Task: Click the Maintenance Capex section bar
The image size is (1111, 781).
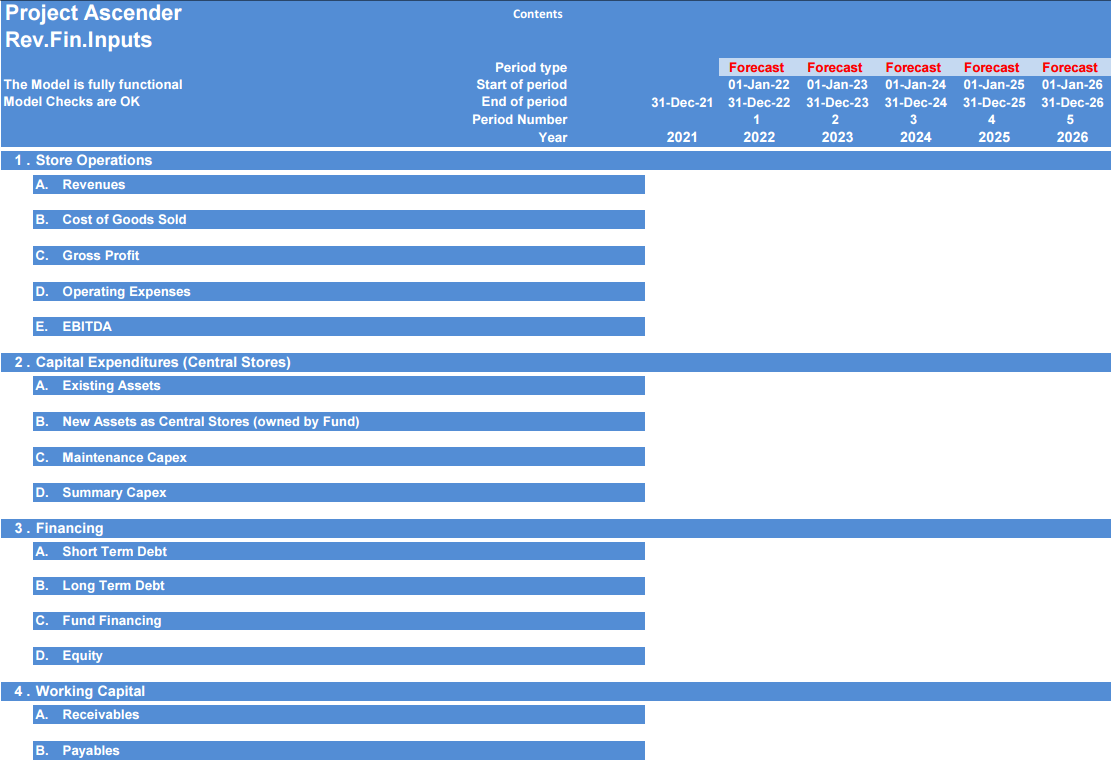Action: [339, 457]
